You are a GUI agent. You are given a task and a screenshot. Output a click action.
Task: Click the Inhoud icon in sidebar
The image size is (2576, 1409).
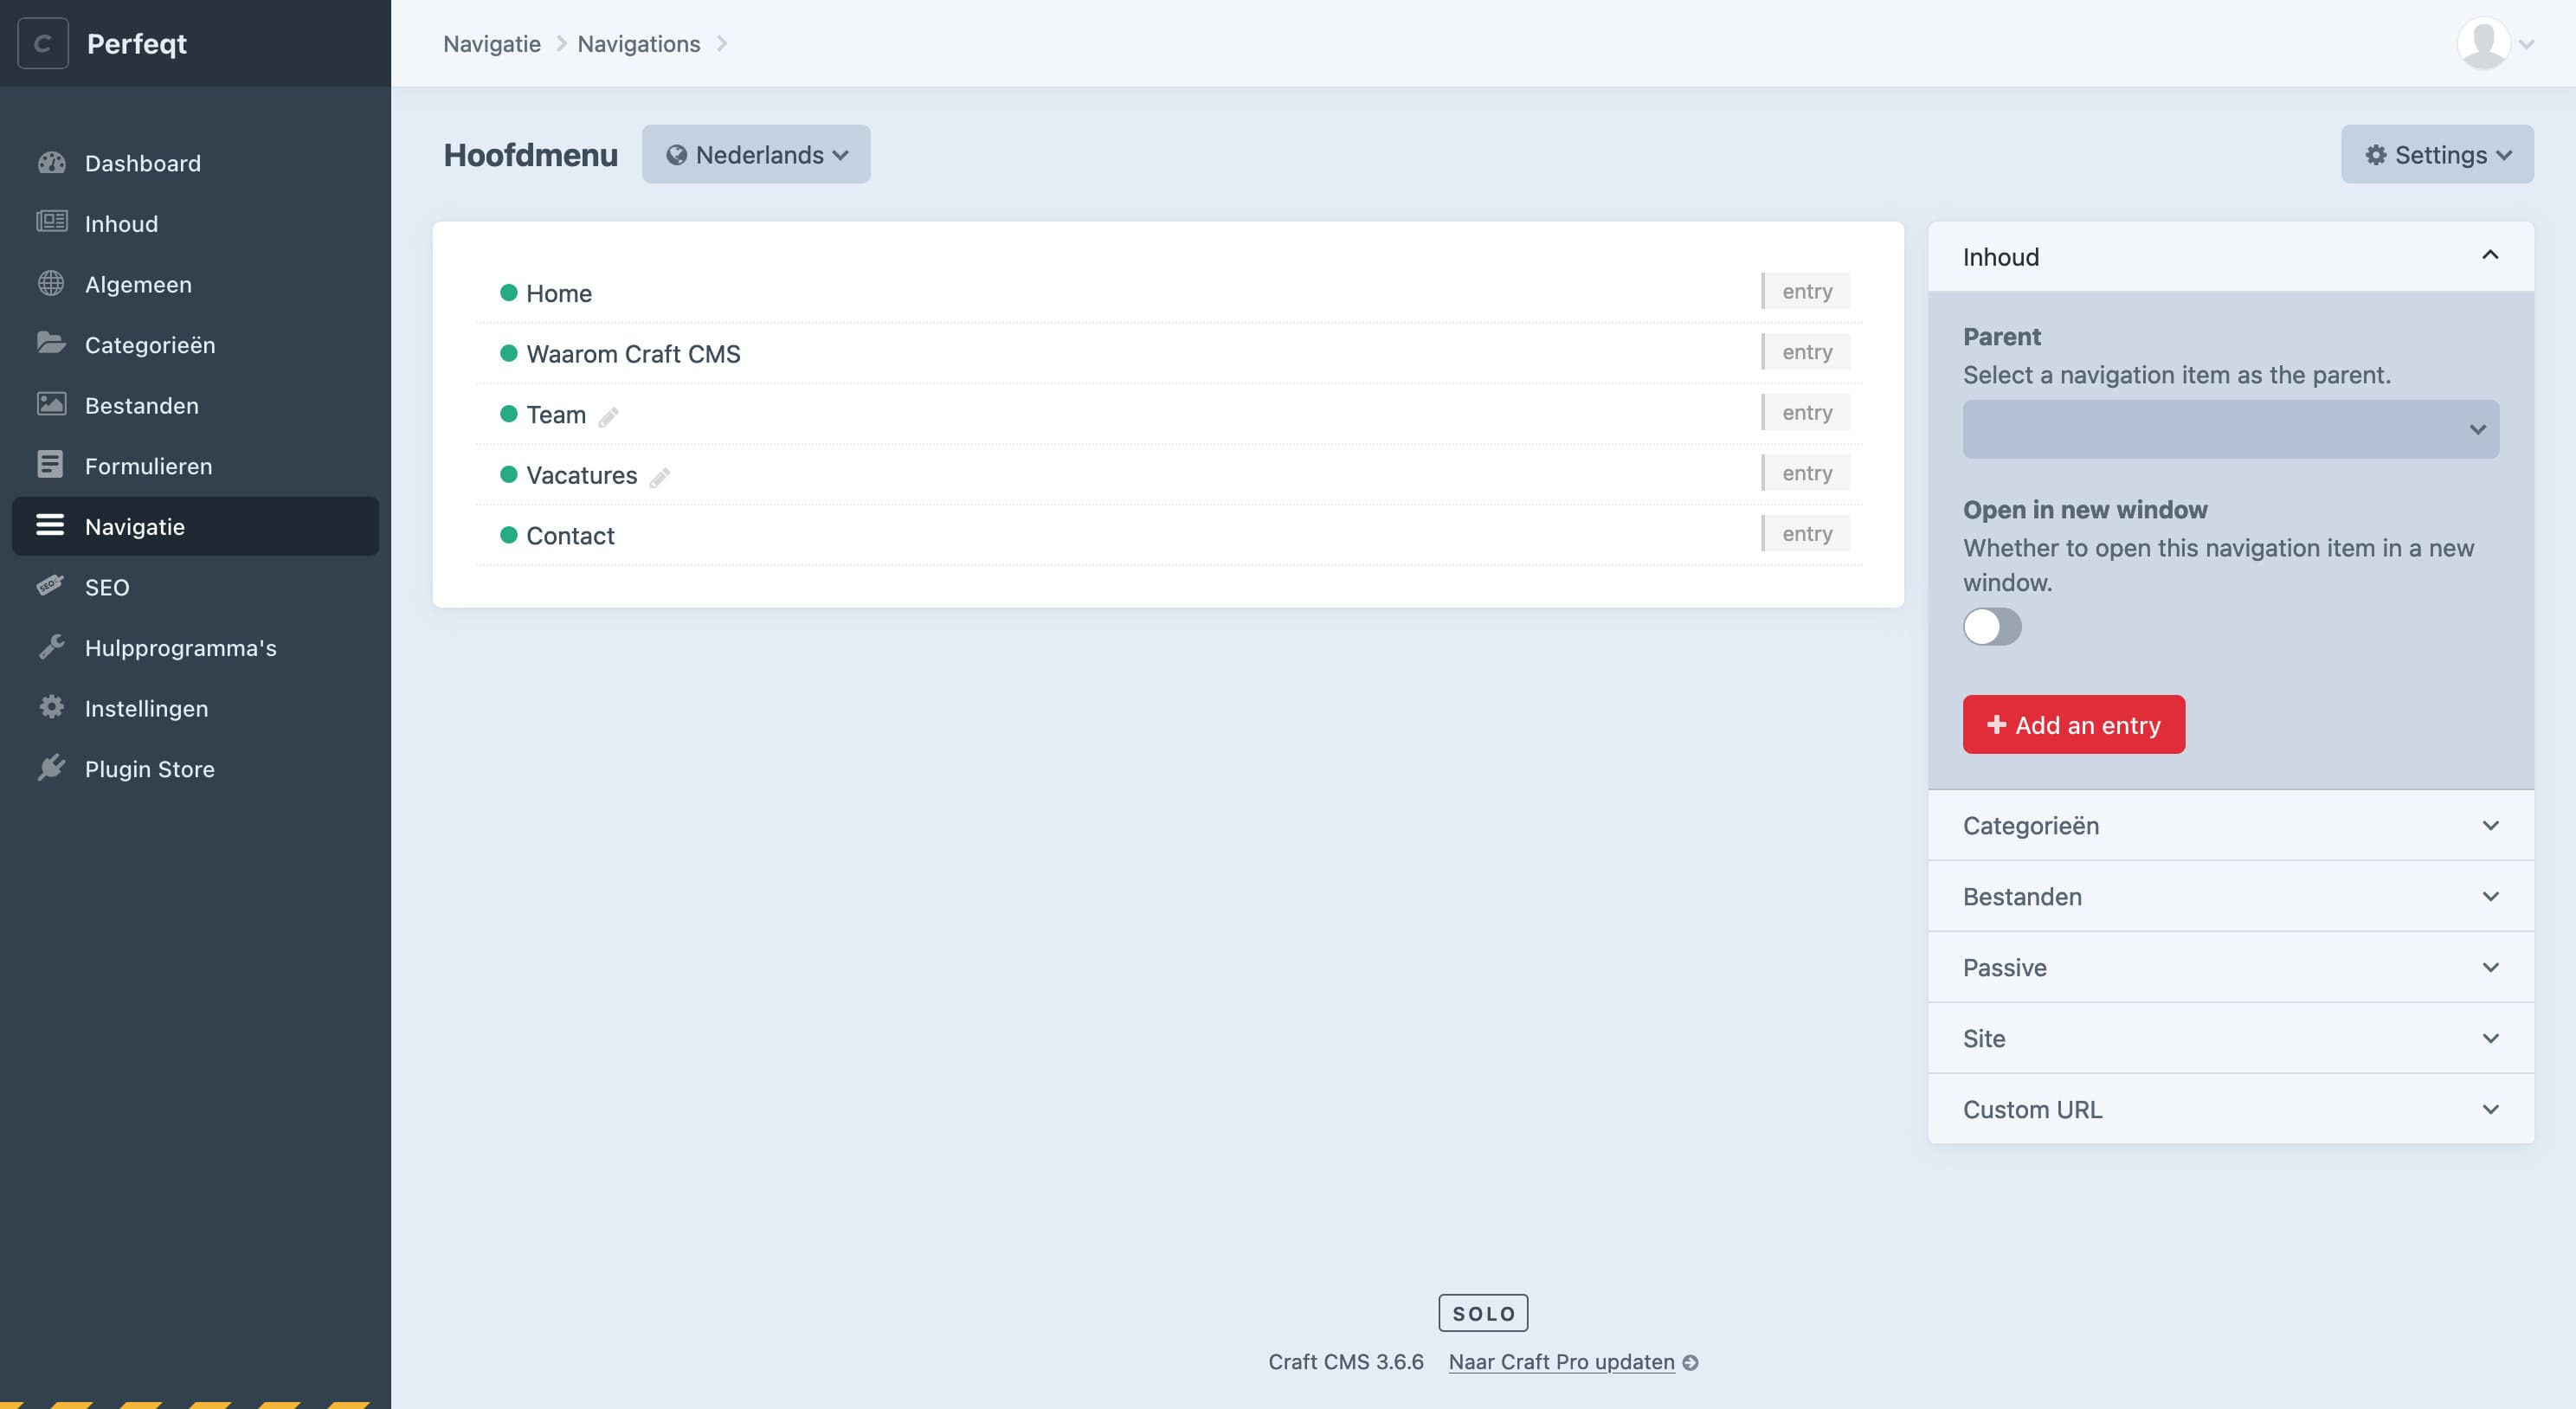click(50, 222)
